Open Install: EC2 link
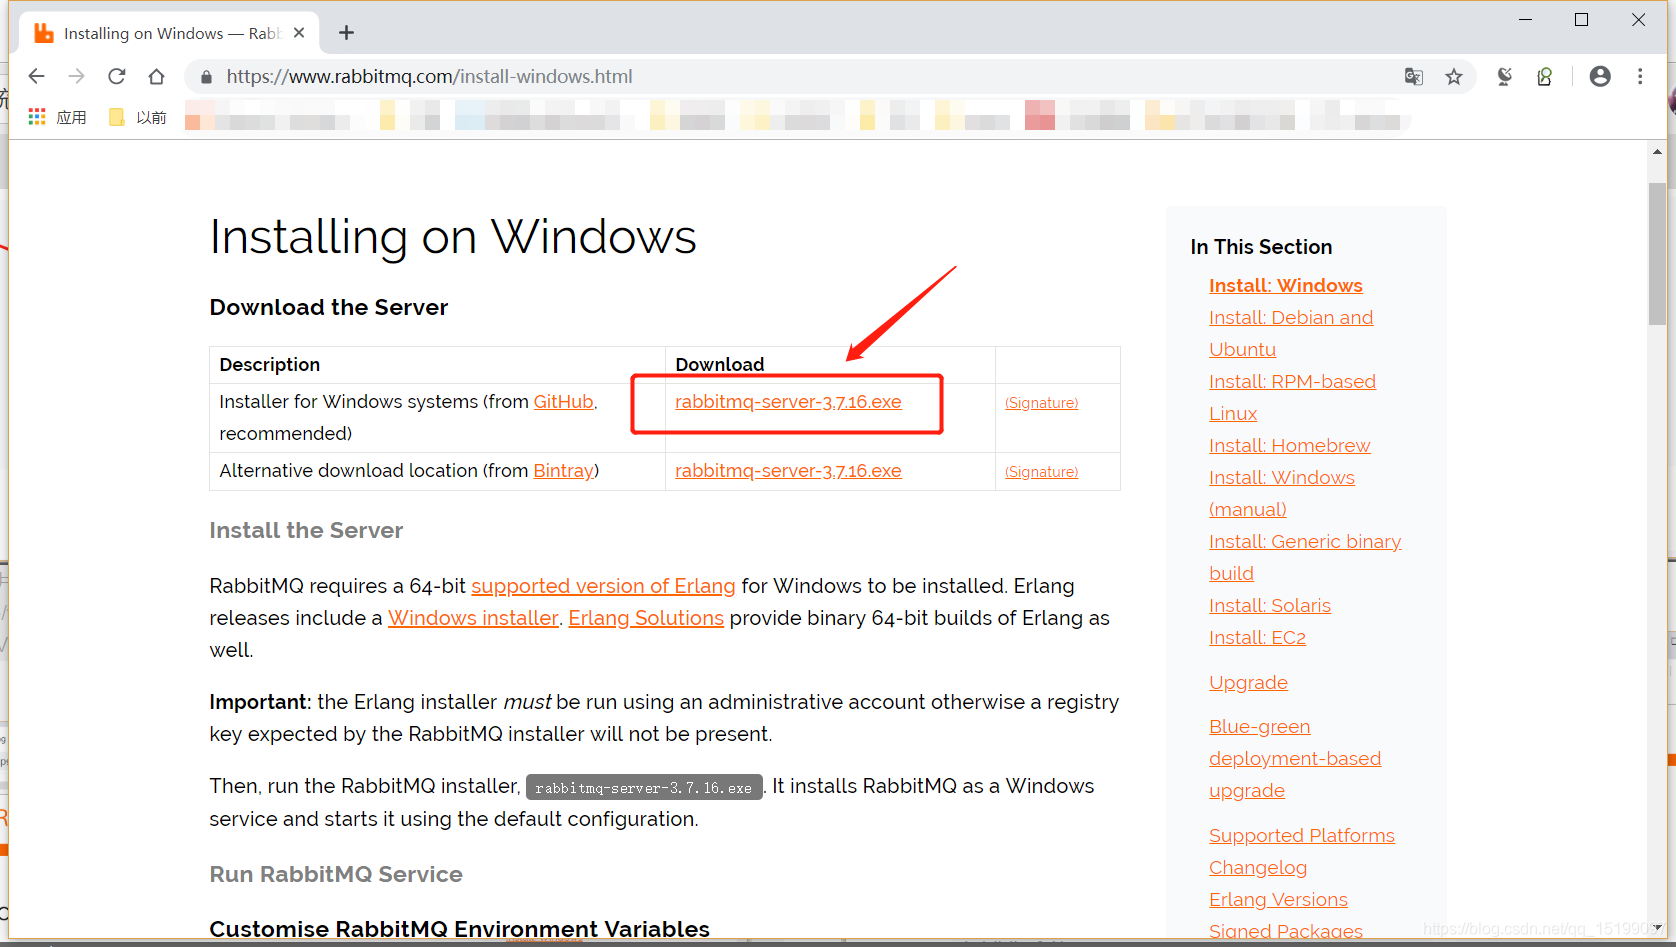Screen dimensions: 1676x947 (x=1257, y=638)
